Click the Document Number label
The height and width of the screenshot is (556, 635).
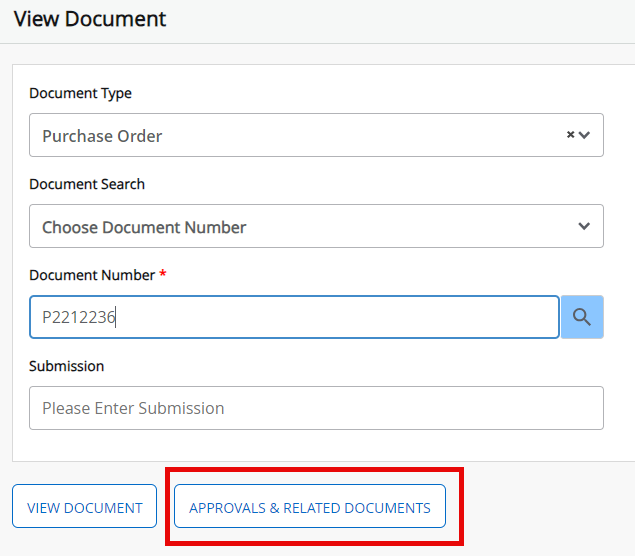tap(92, 275)
